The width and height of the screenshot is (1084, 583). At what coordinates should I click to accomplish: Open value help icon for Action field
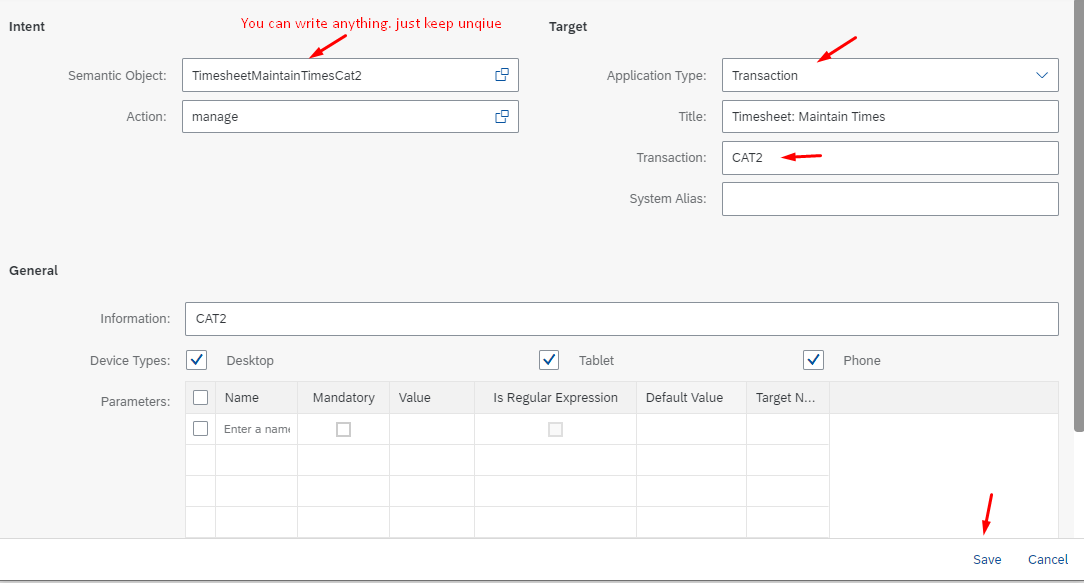coord(502,116)
